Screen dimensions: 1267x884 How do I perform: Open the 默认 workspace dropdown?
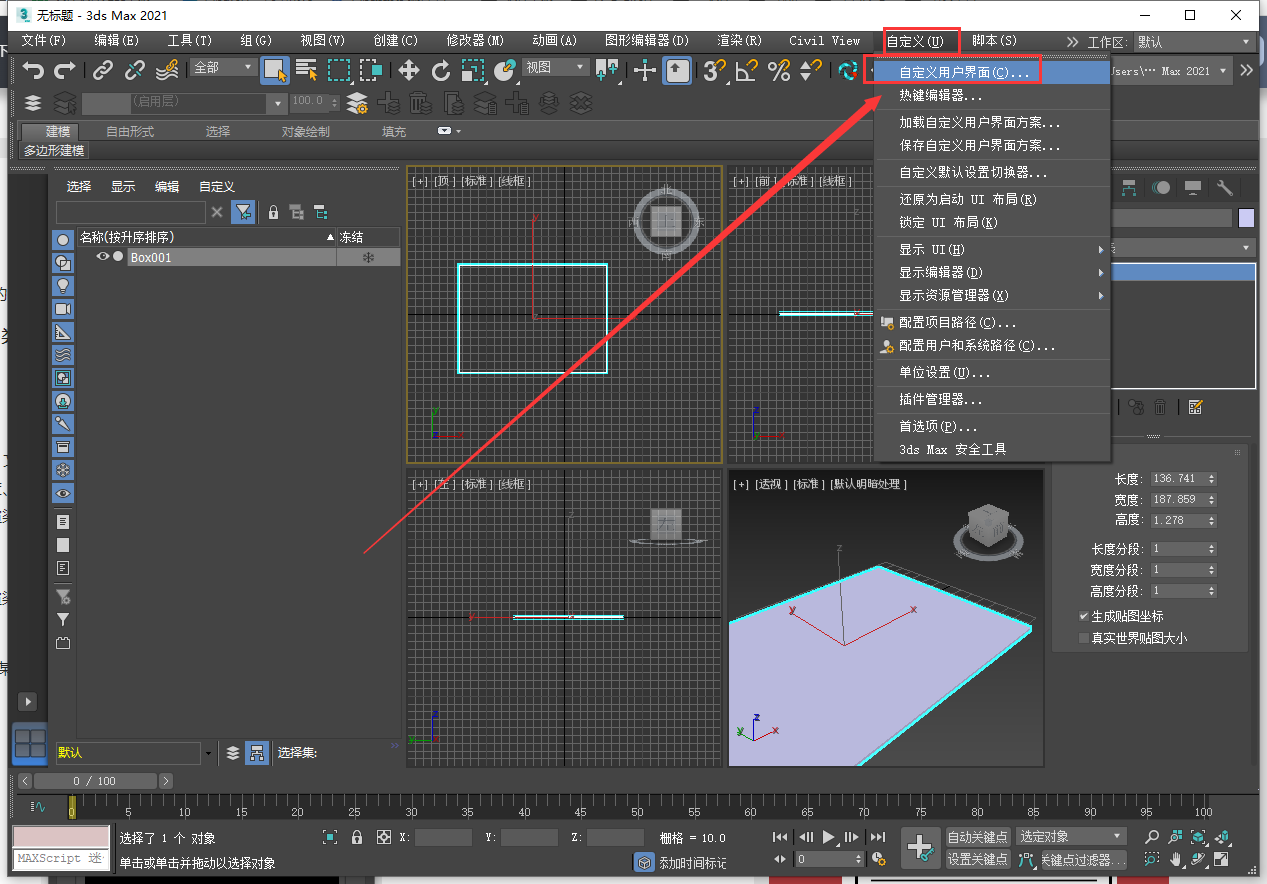(x=1194, y=42)
